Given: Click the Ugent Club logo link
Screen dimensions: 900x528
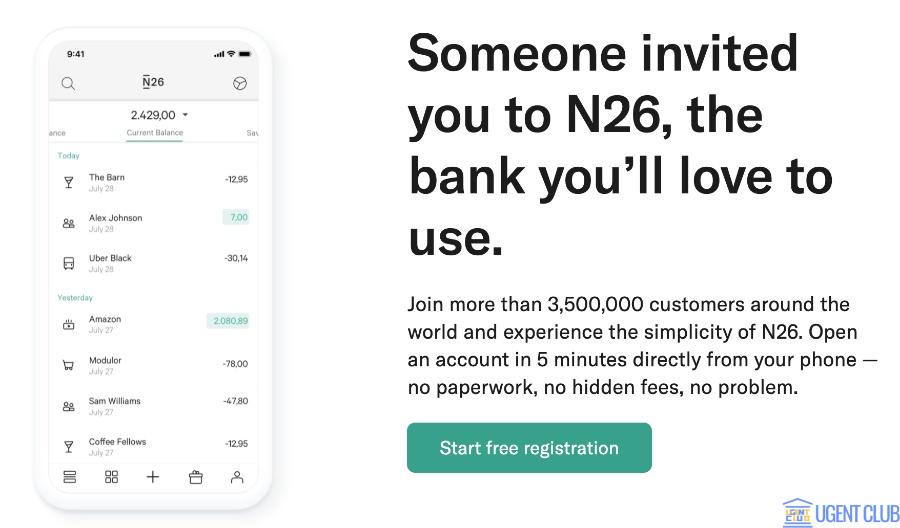Looking at the screenshot, I should pos(841,512).
